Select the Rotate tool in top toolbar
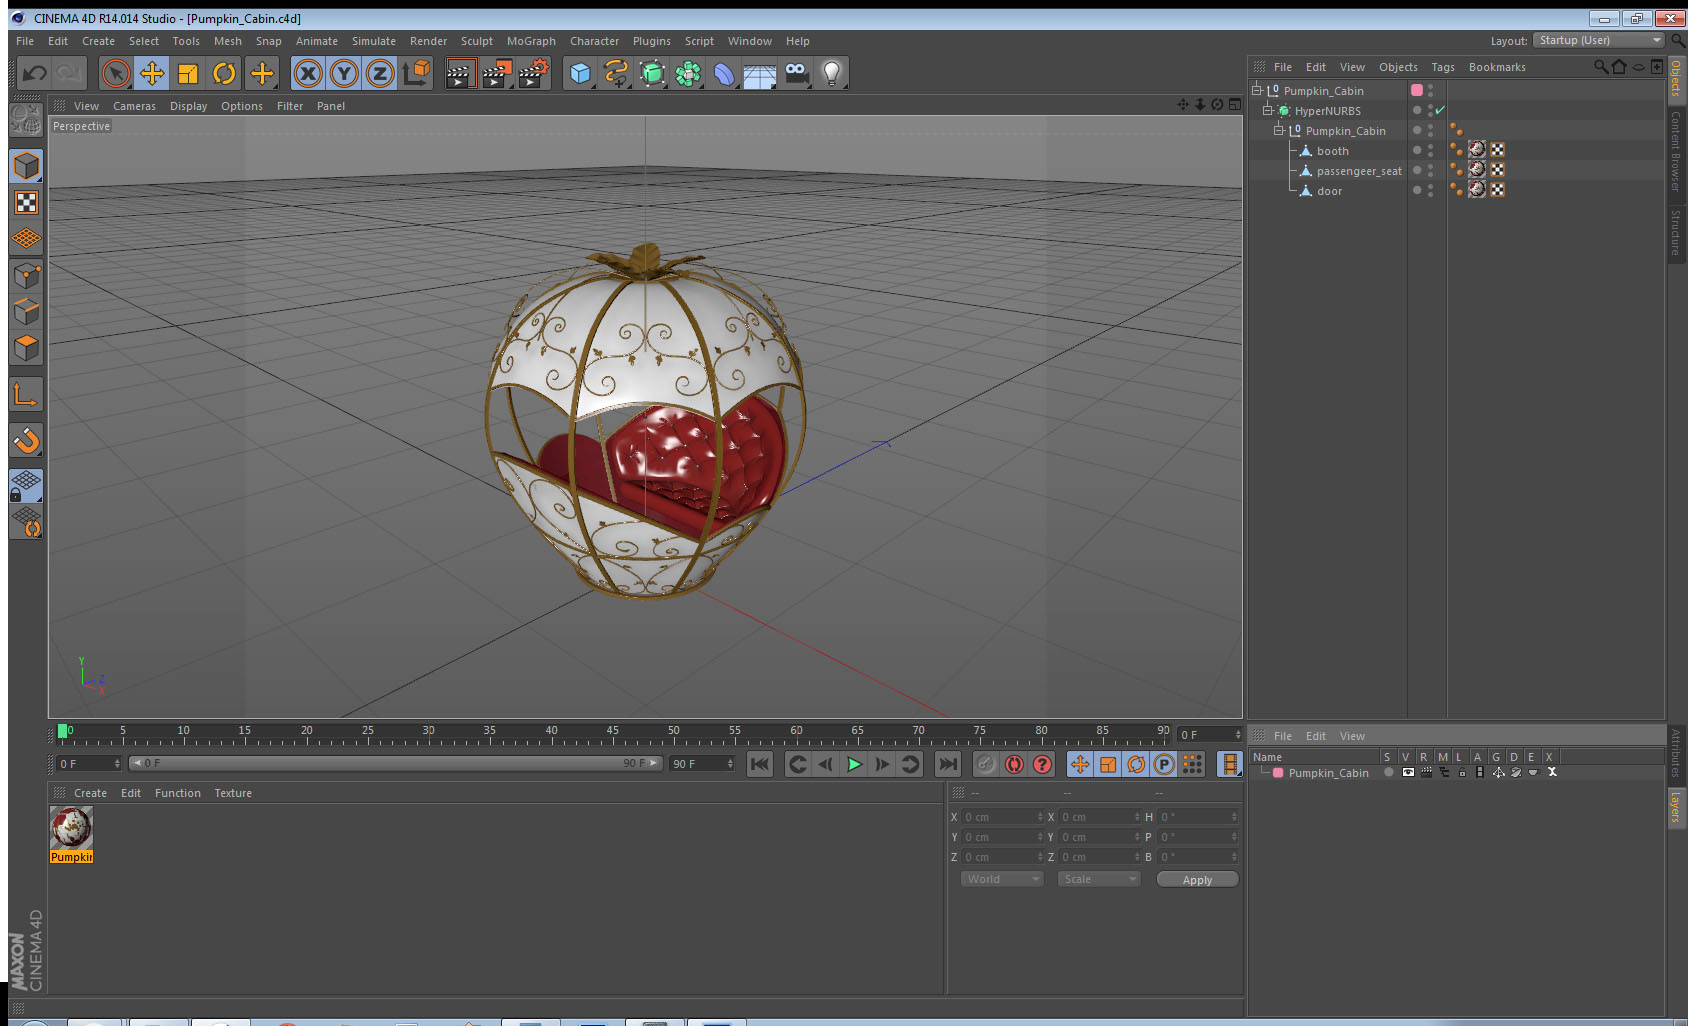The width and height of the screenshot is (1688, 1026). (x=224, y=73)
